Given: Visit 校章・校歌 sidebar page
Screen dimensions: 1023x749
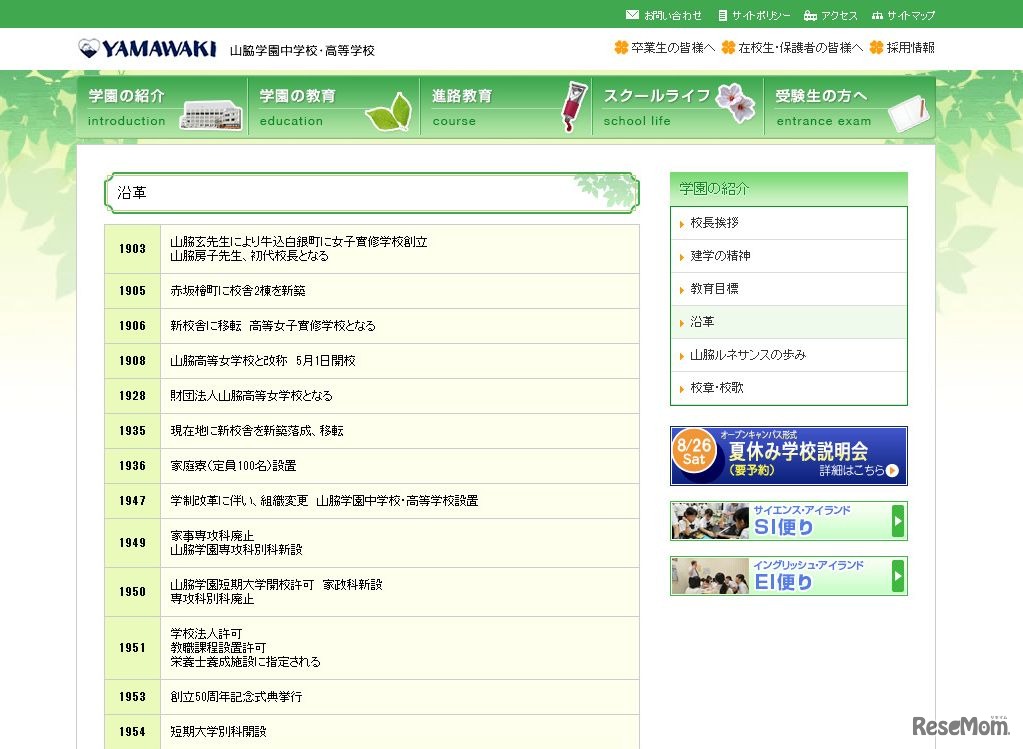Looking at the screenshot, I should click(717, 388).
